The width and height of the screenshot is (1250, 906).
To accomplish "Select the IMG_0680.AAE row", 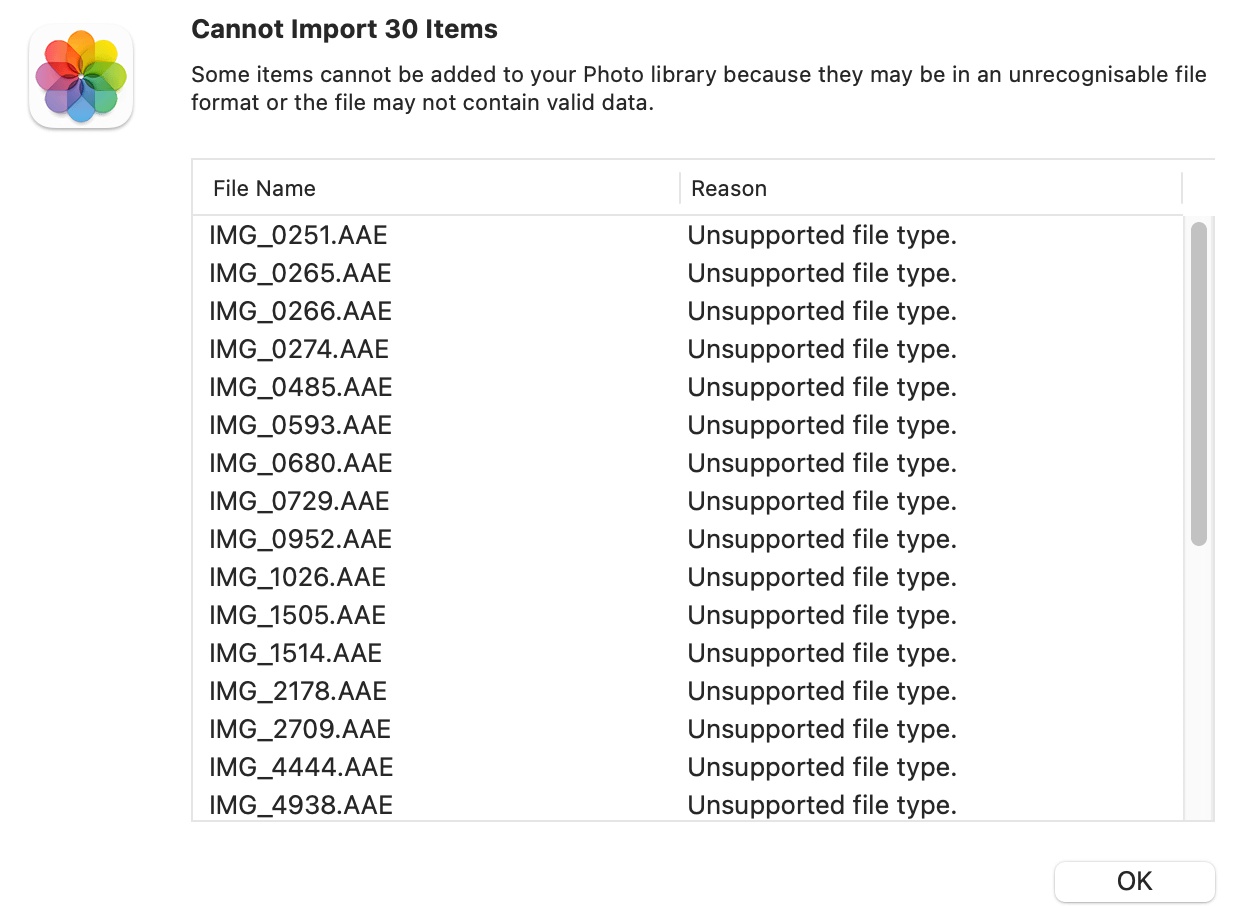I will [x=300, y=464].
